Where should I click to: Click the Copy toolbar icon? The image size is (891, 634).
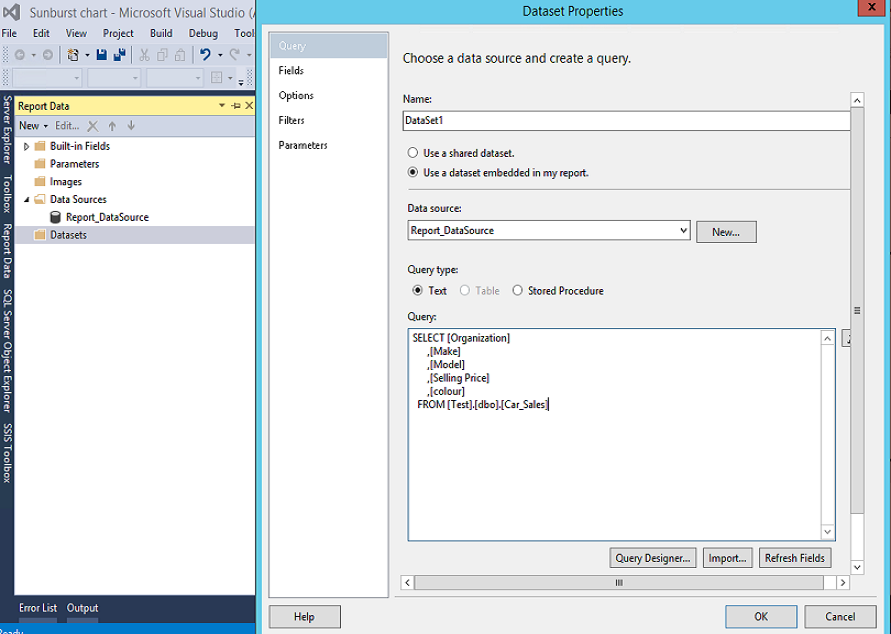pos(162,55)
